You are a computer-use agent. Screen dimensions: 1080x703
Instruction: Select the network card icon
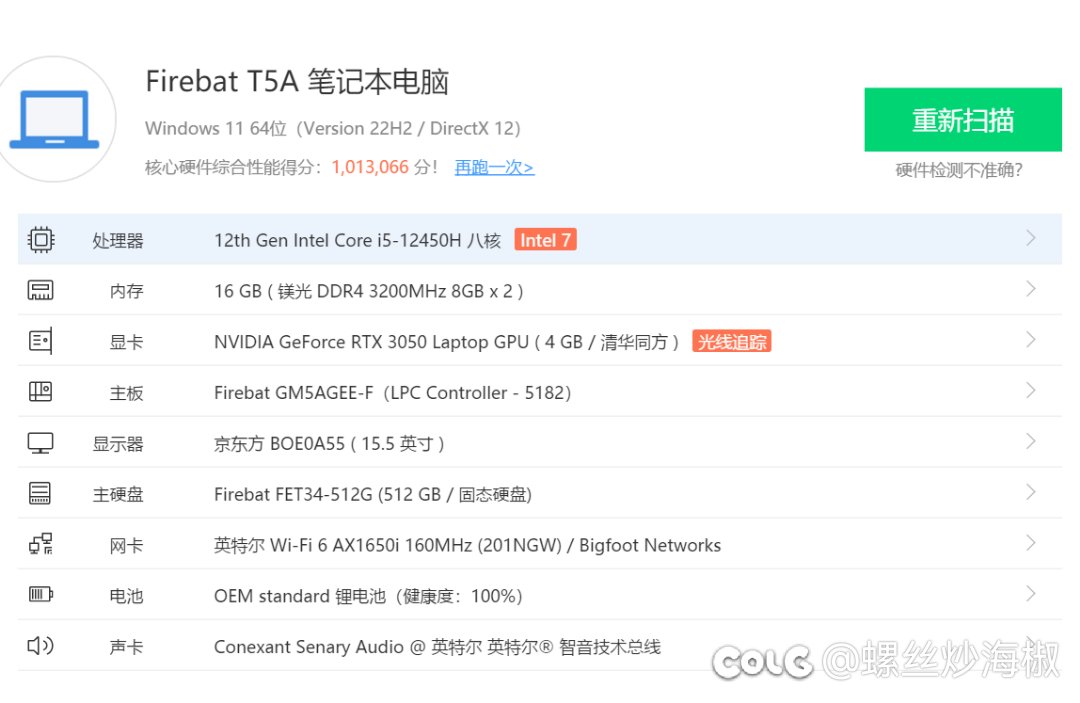(x=40, y=544)
